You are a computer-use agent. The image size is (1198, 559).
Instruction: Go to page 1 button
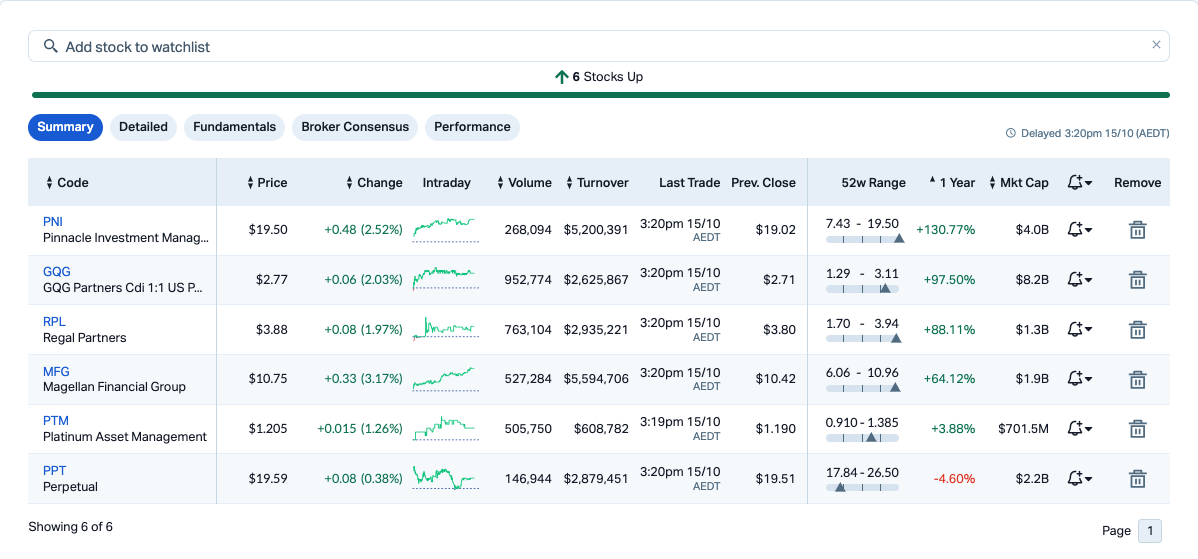[1150, 531]
